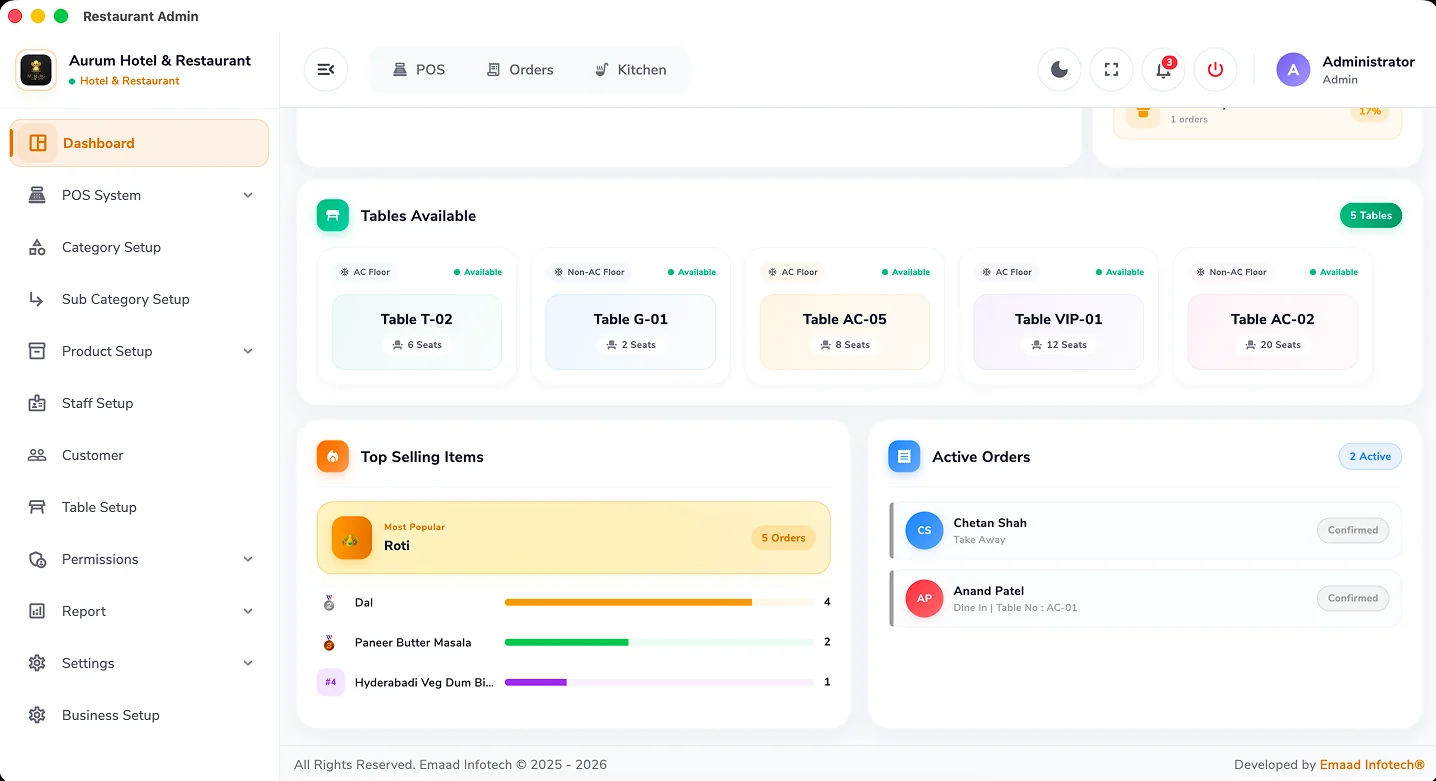Go to the Kitchen tab
This screenshot has width=1436, height=781.
[x=631, y=70]
